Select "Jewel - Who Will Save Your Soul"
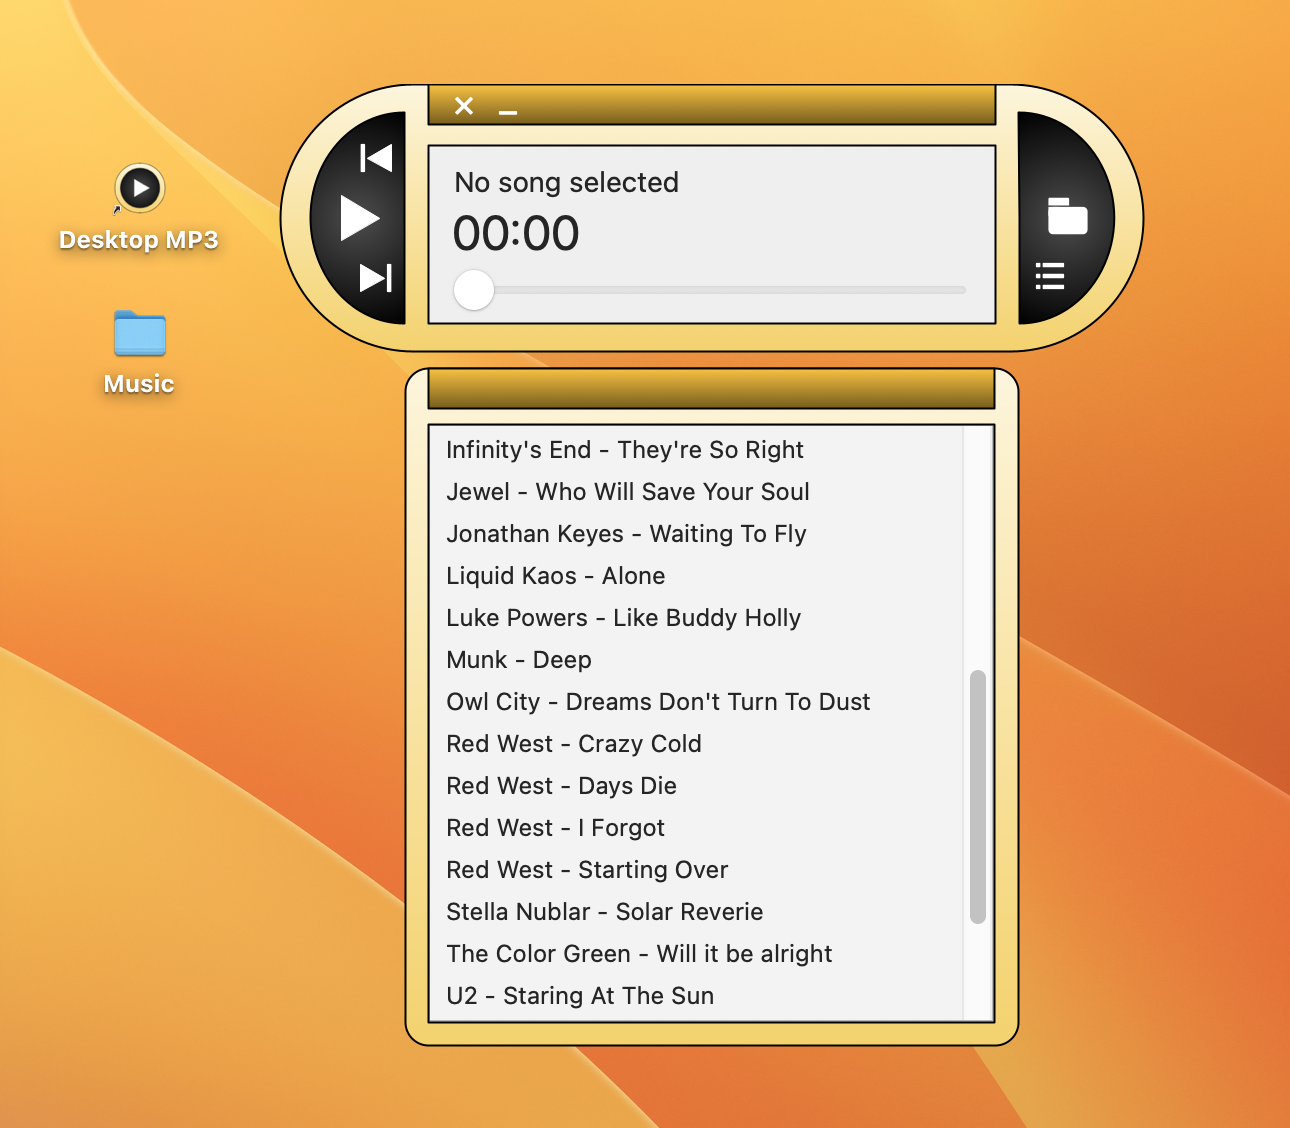The width and height of the screenshot is (1290, 1128). pyautogui.click(x=627, y=492)
